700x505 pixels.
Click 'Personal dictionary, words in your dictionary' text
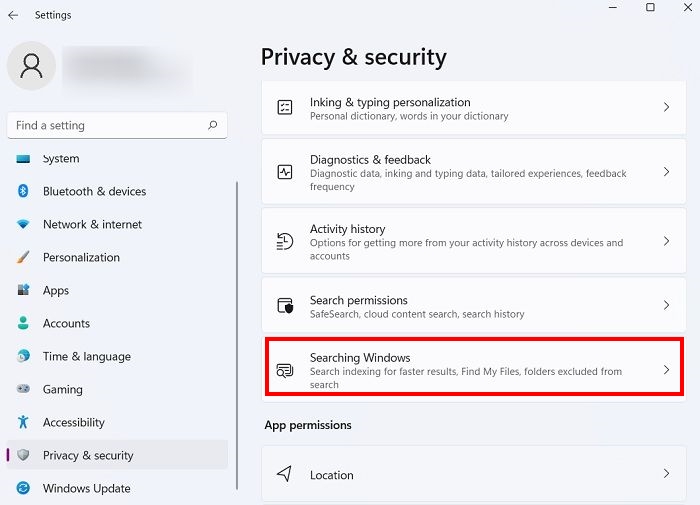[409, 117]
